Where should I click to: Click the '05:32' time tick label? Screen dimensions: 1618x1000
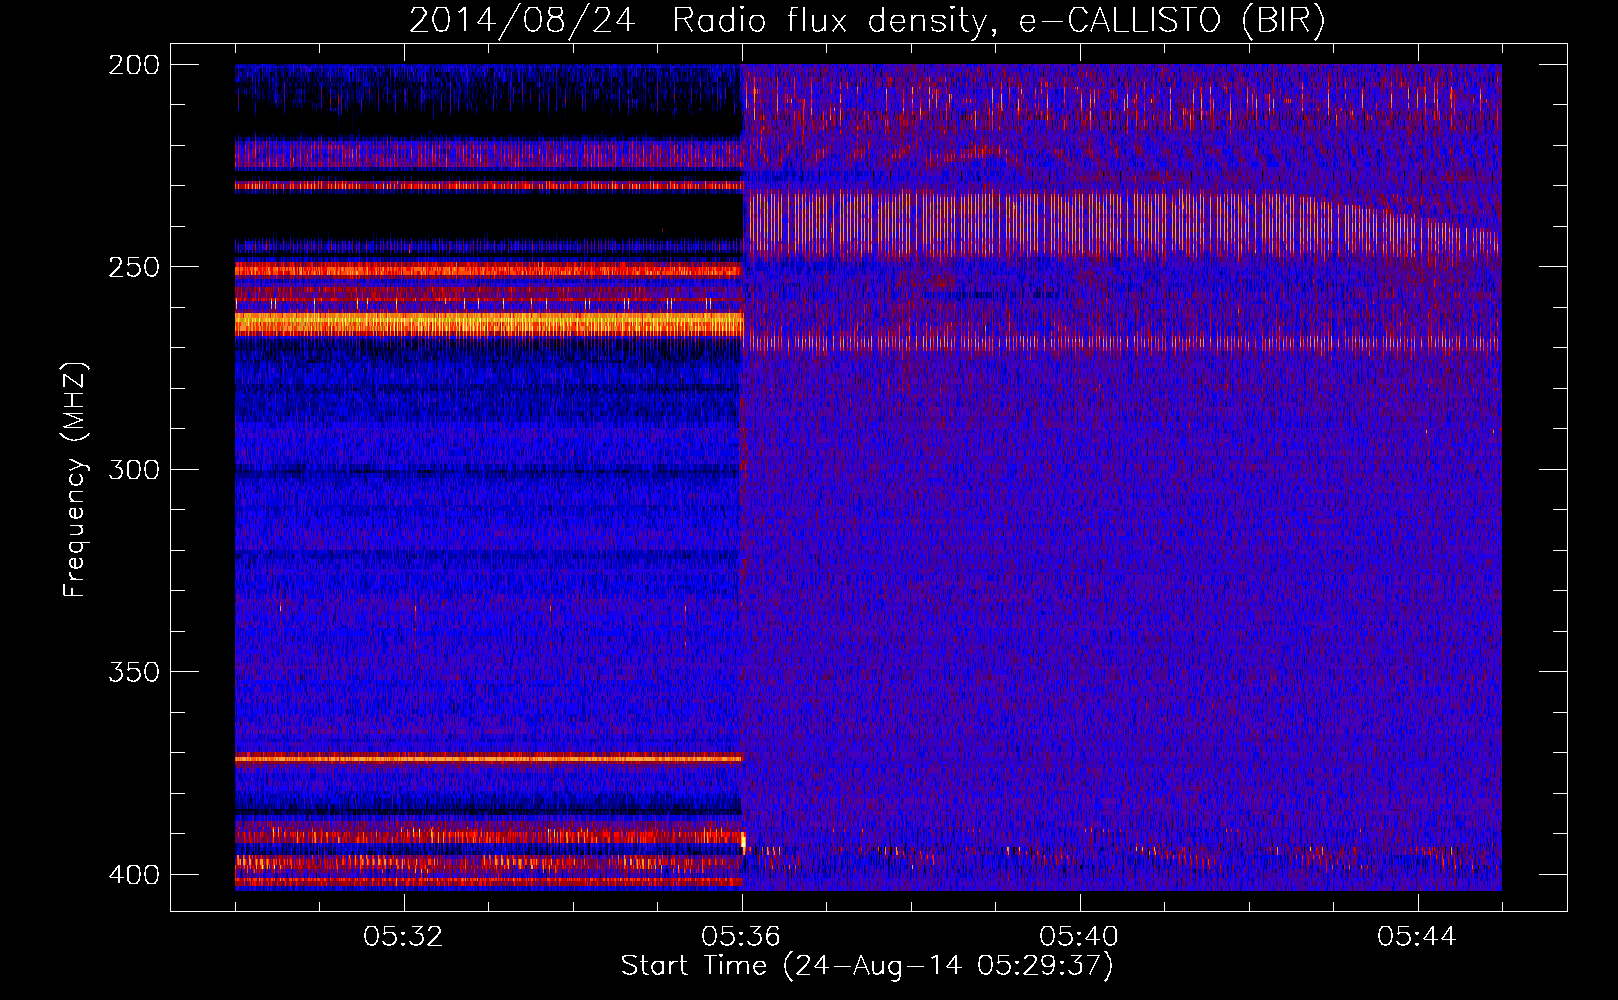[404, 937]
